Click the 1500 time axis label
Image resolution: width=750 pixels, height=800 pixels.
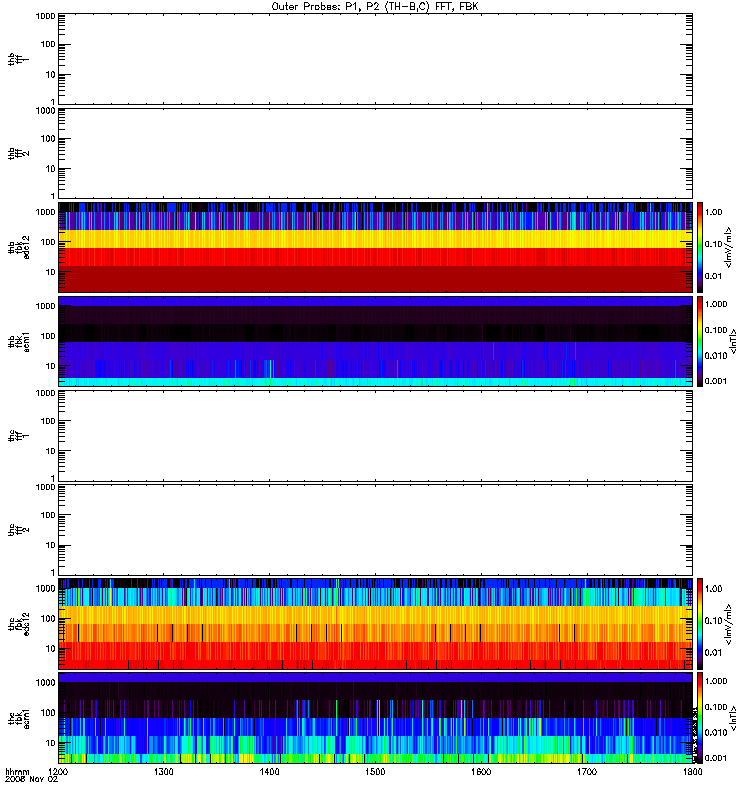click(x=375, y=771)
